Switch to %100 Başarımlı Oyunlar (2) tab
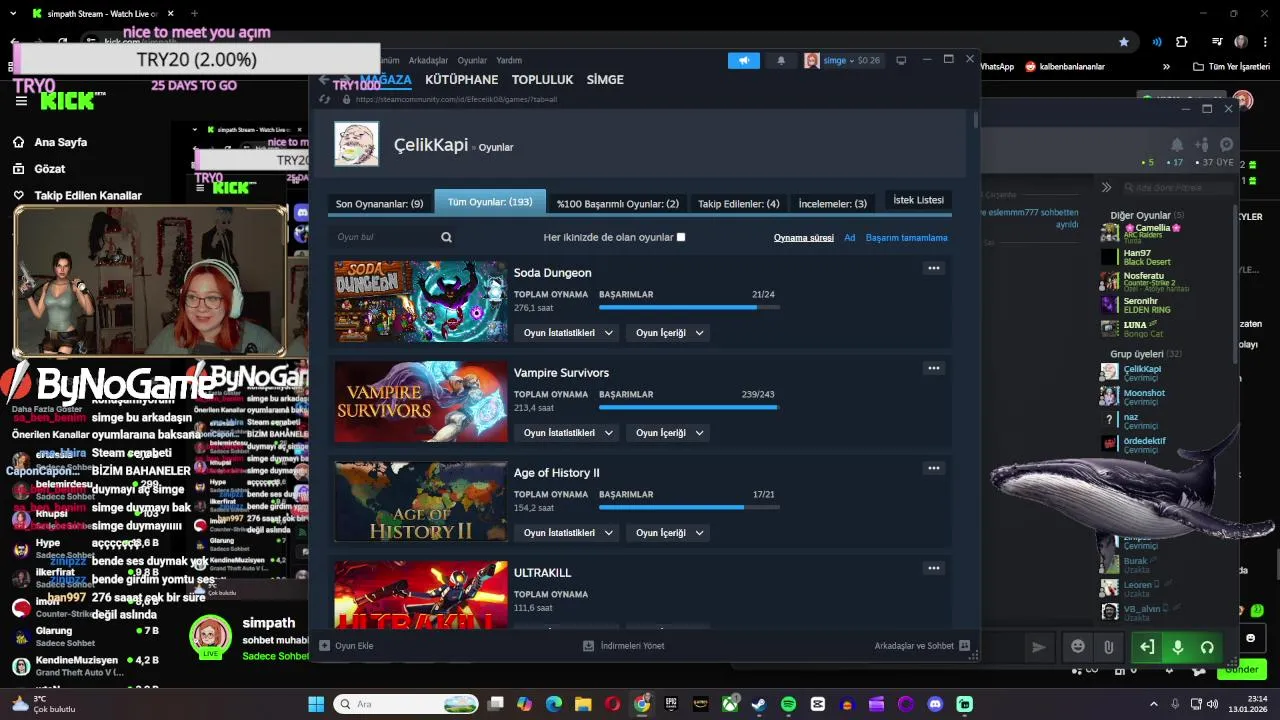The height and width of the screenshot is (720, 1280). (618, 203)
